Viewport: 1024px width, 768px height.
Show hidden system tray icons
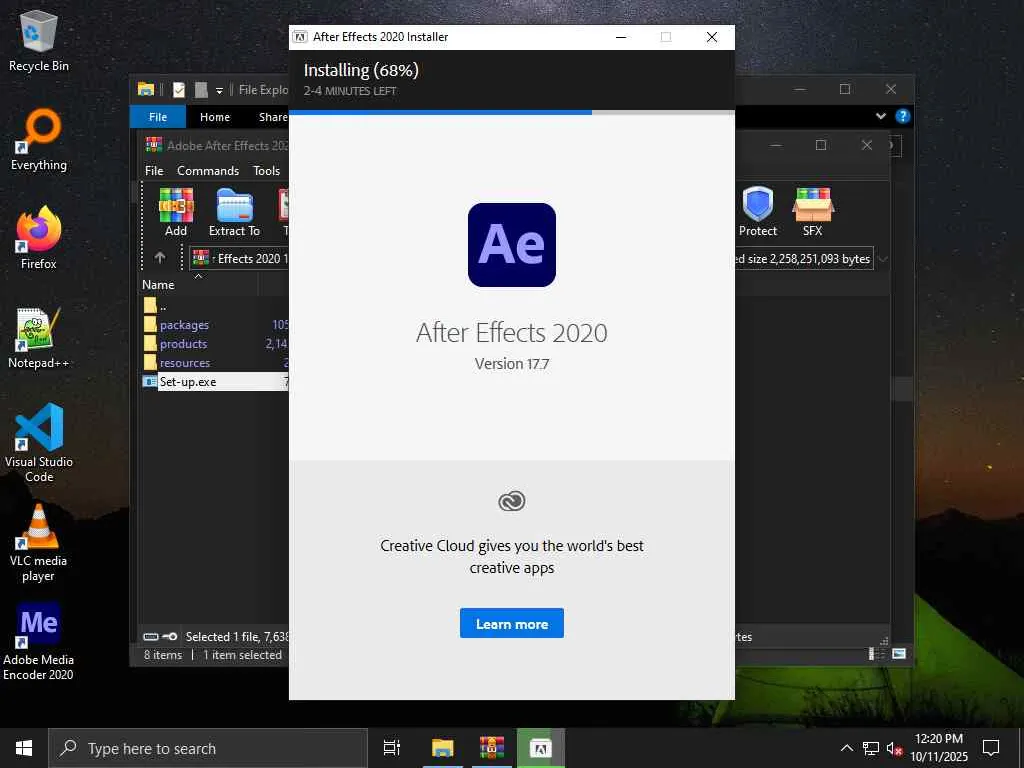(x=846, y=748)
